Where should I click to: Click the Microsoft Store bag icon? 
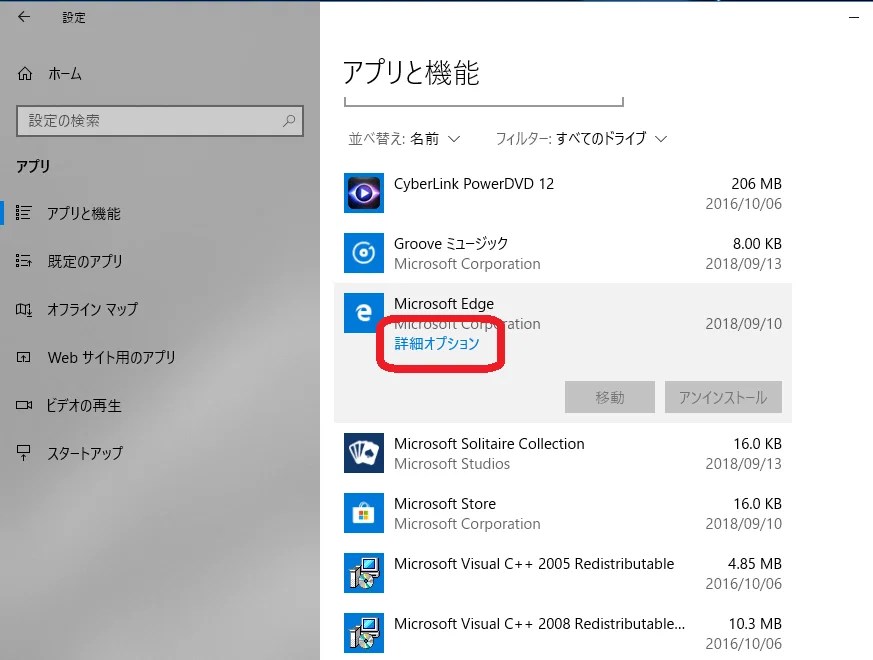[364, 513]
